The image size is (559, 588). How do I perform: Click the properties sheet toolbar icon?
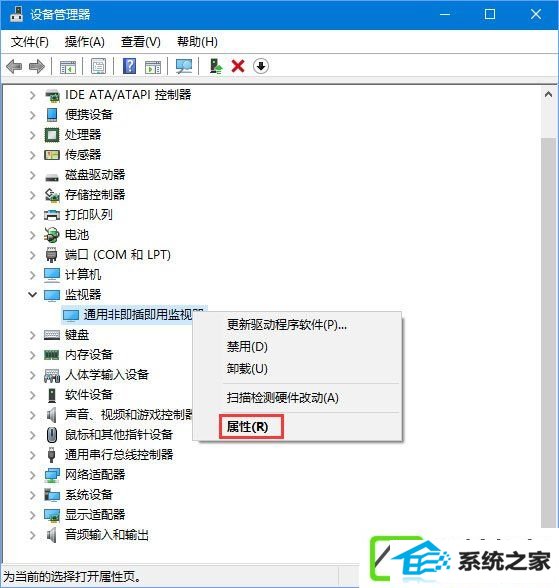tap(98, 67)
